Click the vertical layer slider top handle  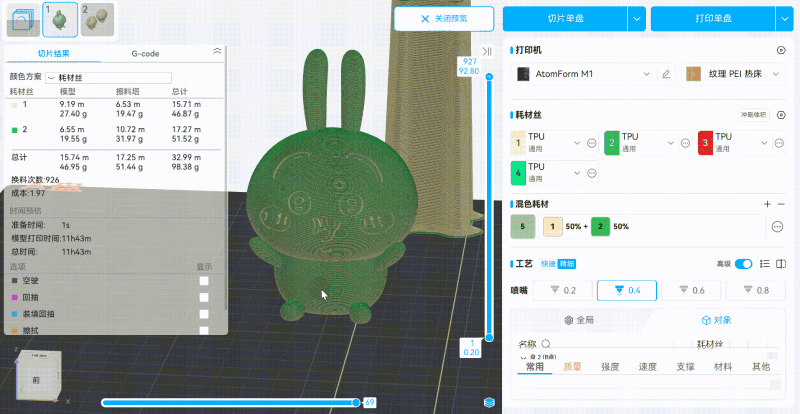(x=489, y=77)
